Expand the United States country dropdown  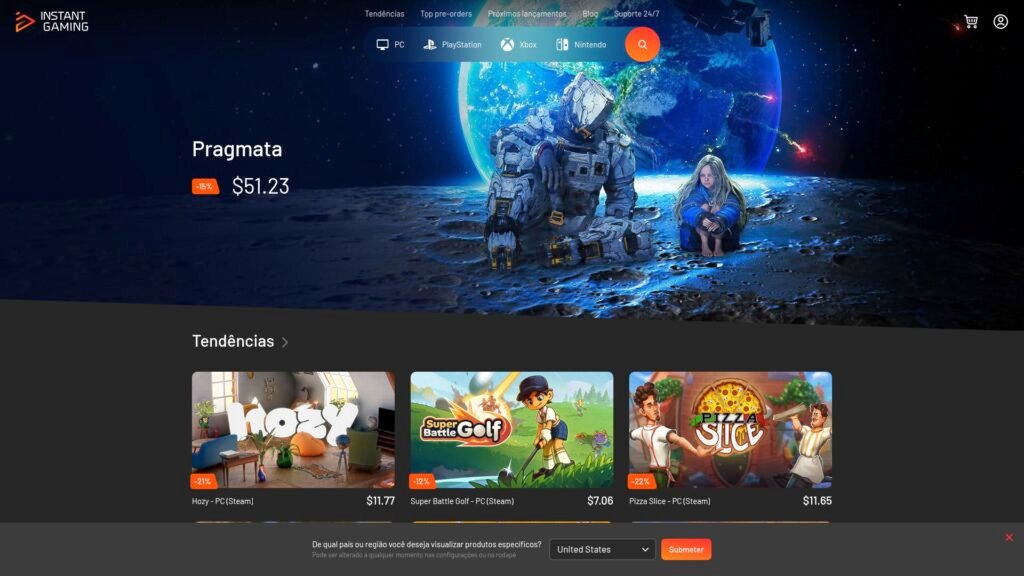602,549
